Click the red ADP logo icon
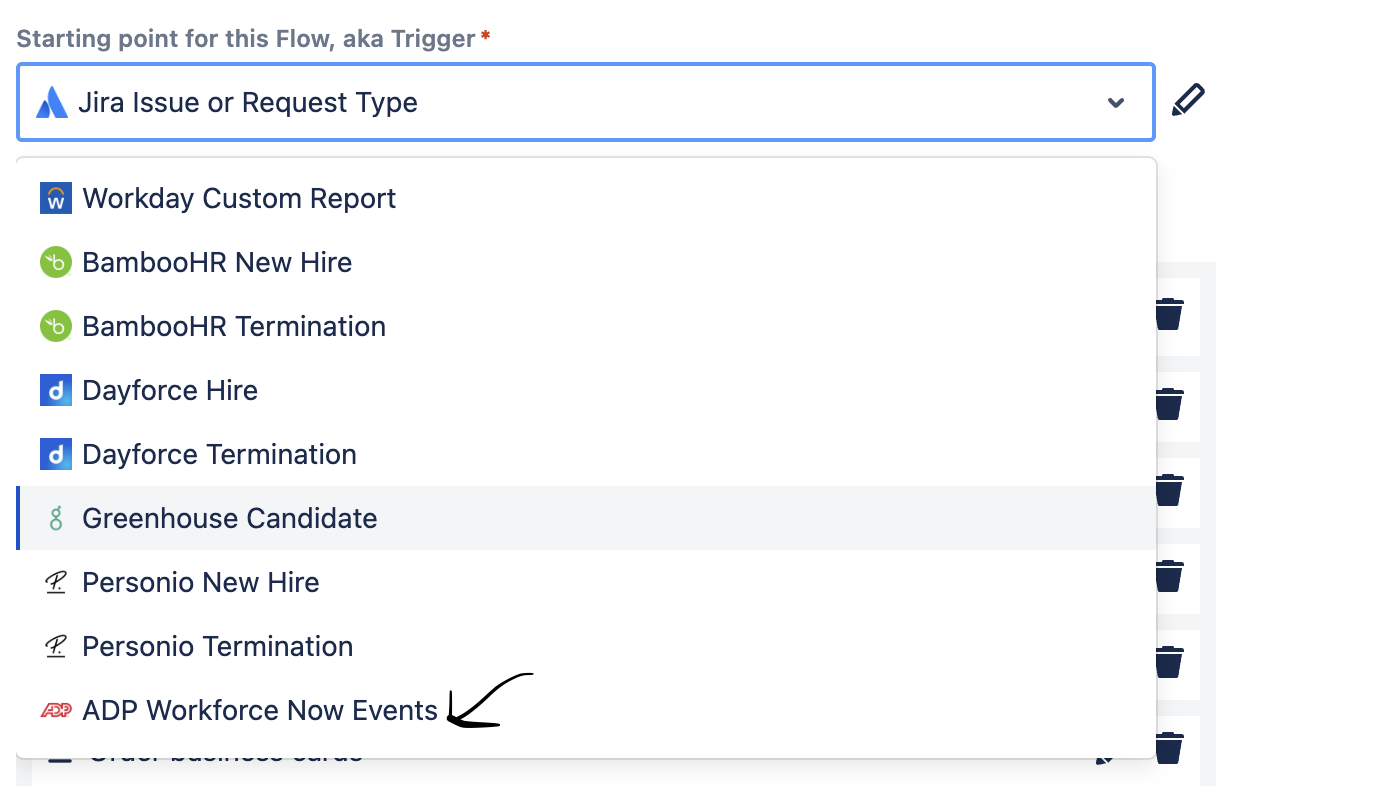 (56, 710)
